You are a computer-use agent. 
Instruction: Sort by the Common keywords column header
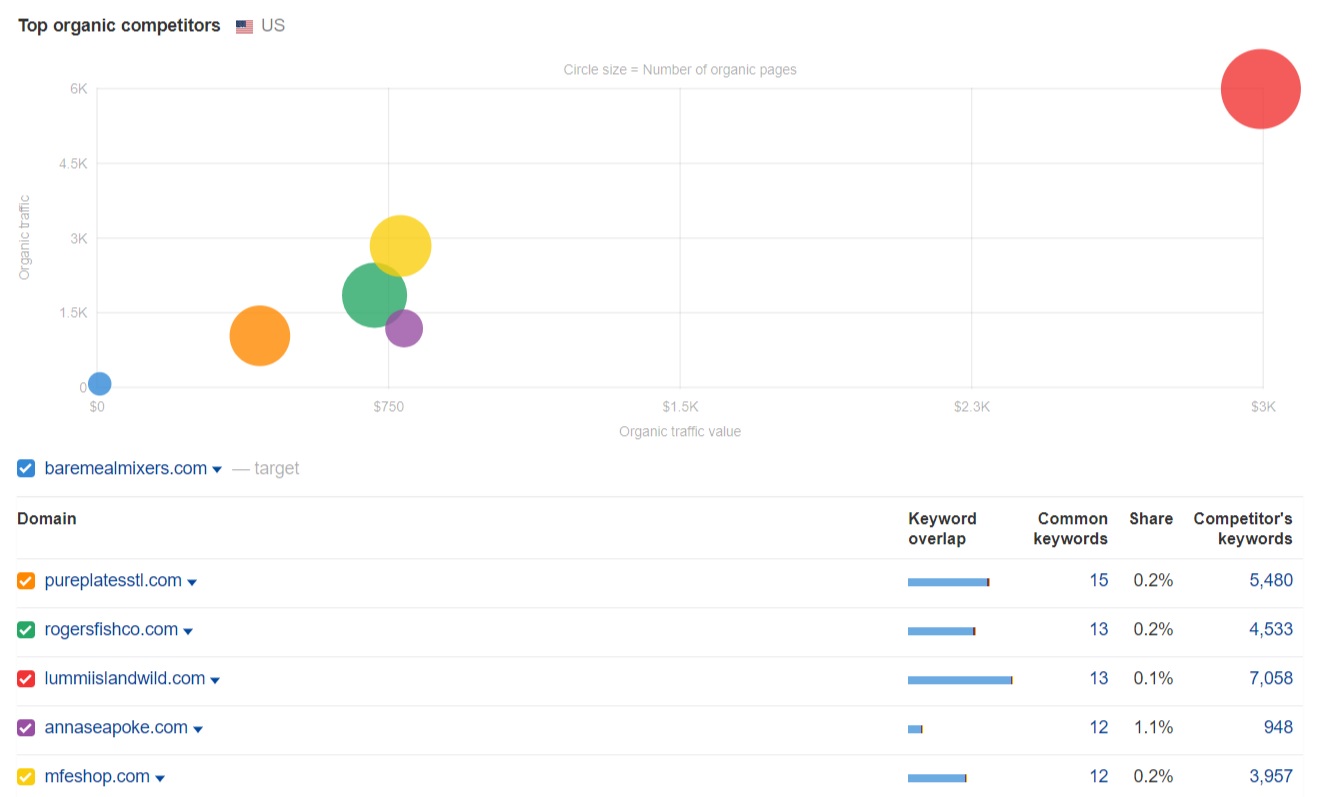pyautogui.click(x=1072, y=528)
